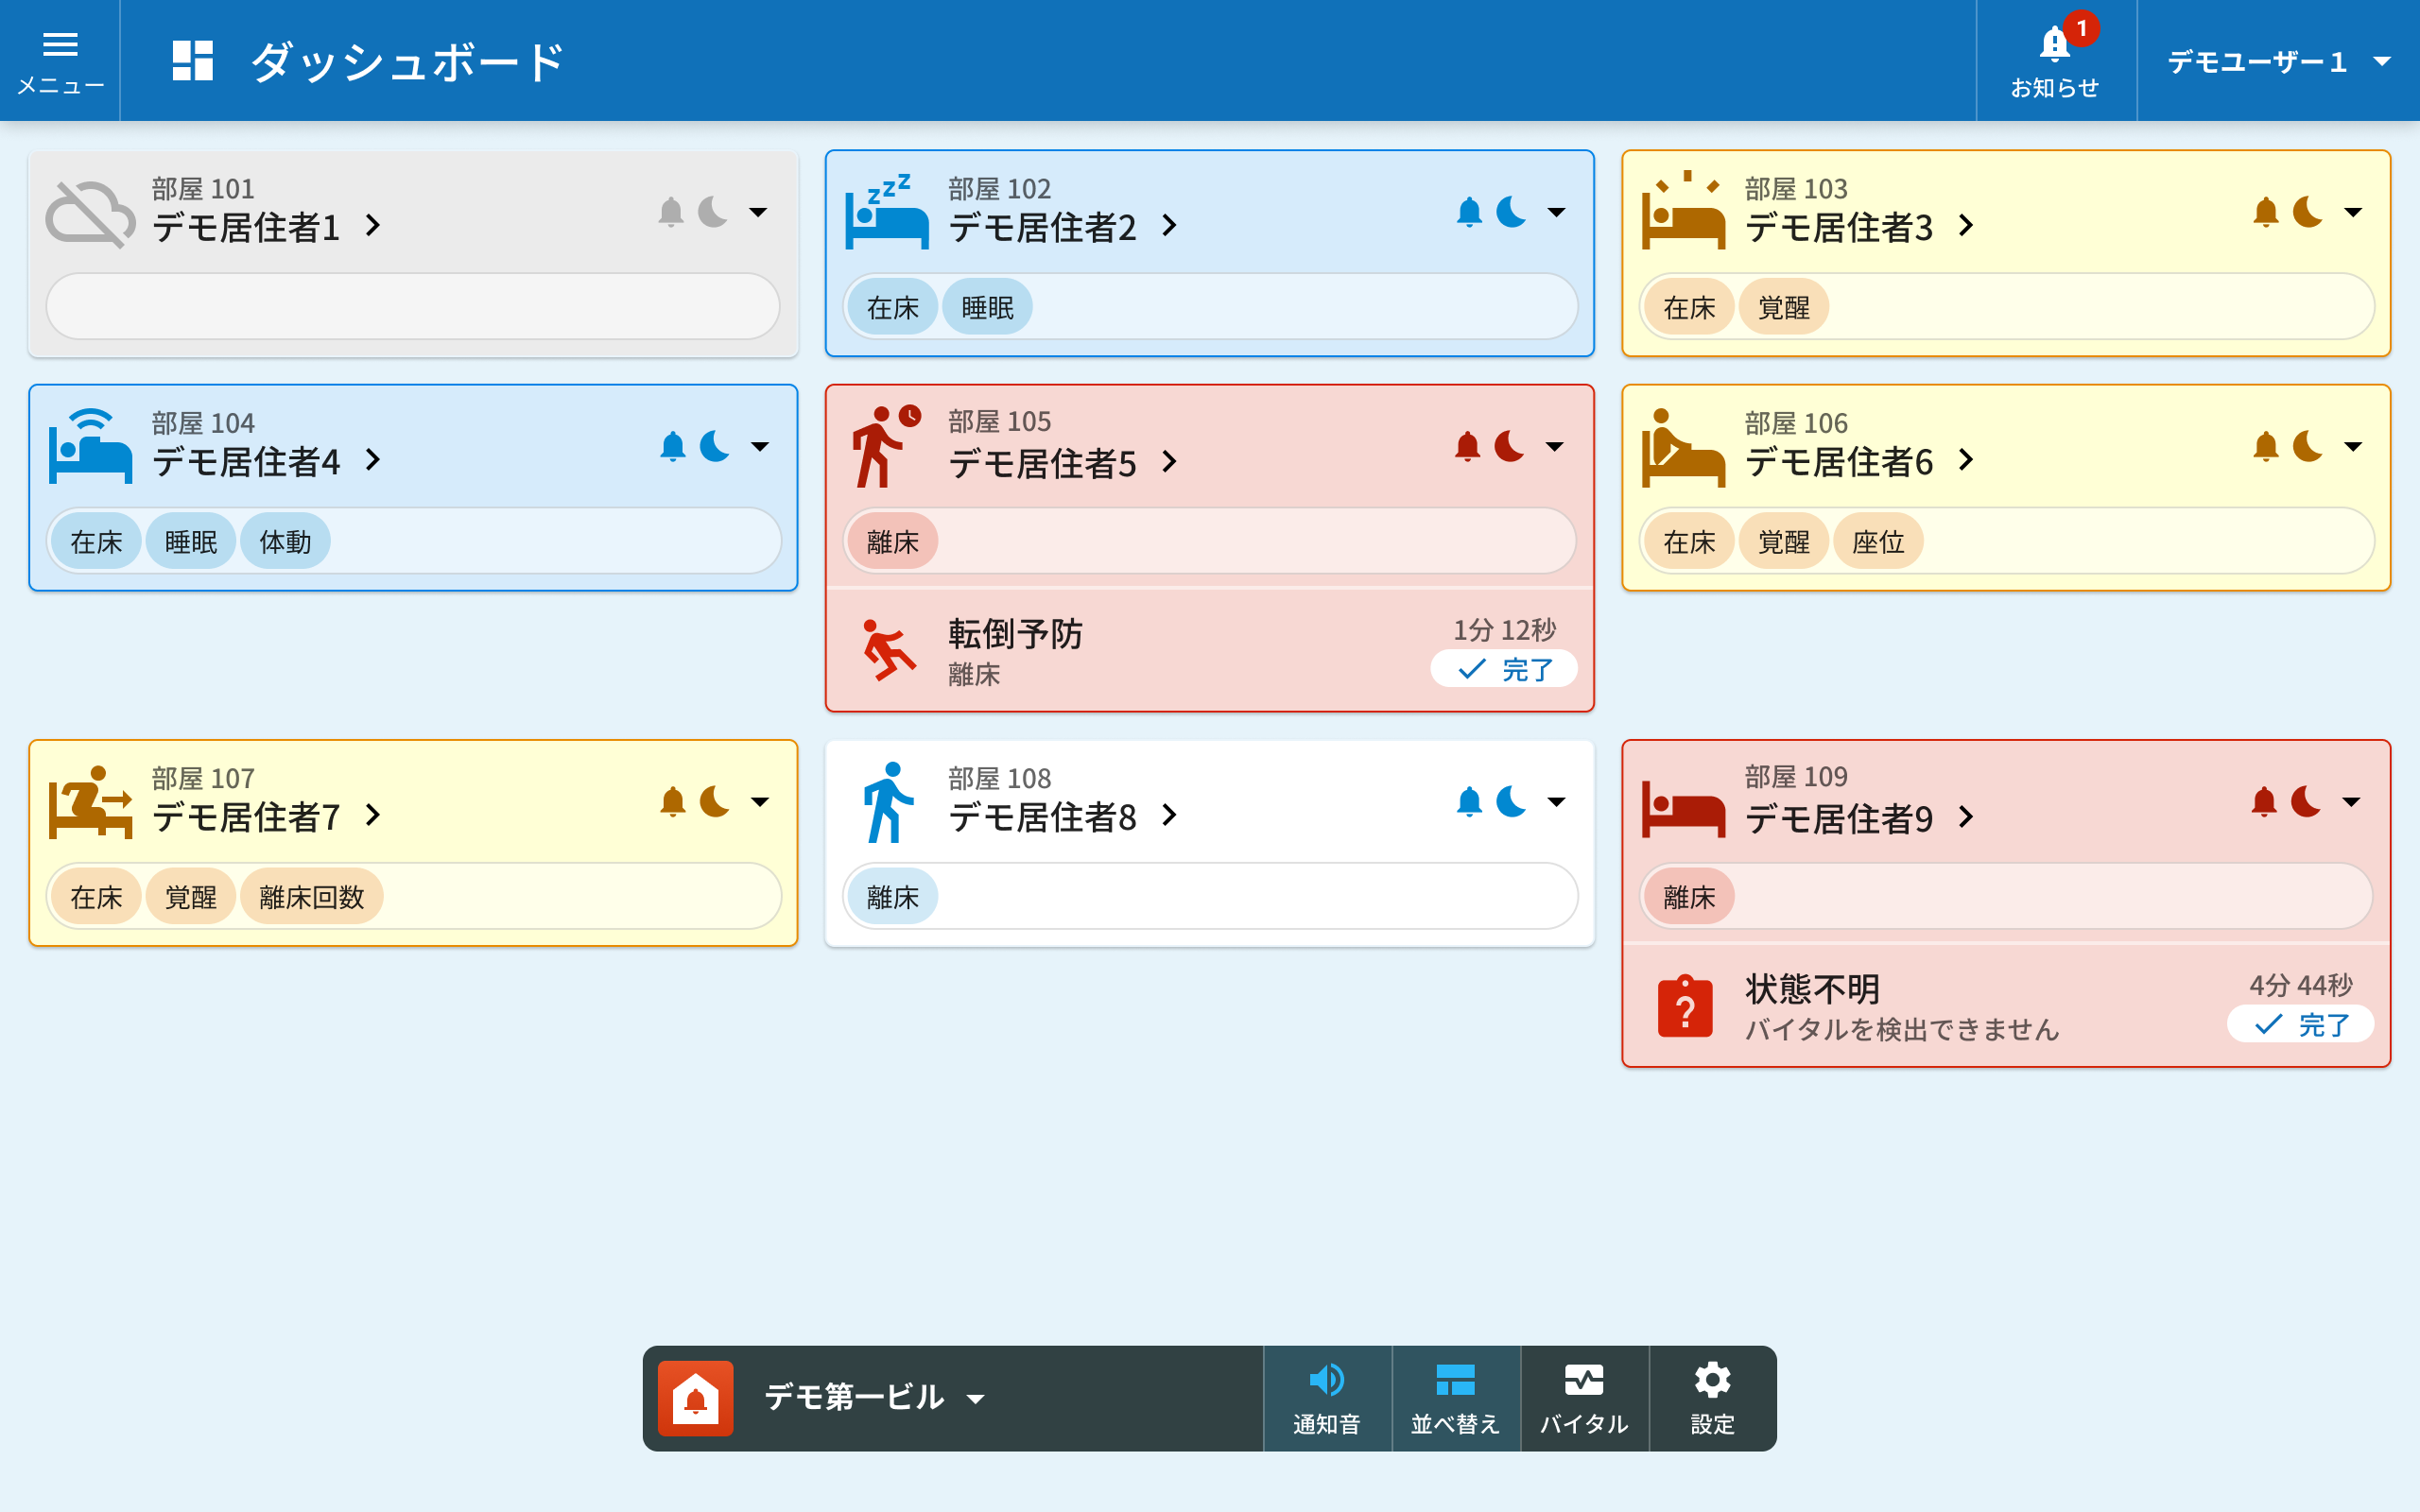Toggle the 通知音 notification sound
The height and width of the screenshot is (1512, 2420).
[x=1327, y=1398]
